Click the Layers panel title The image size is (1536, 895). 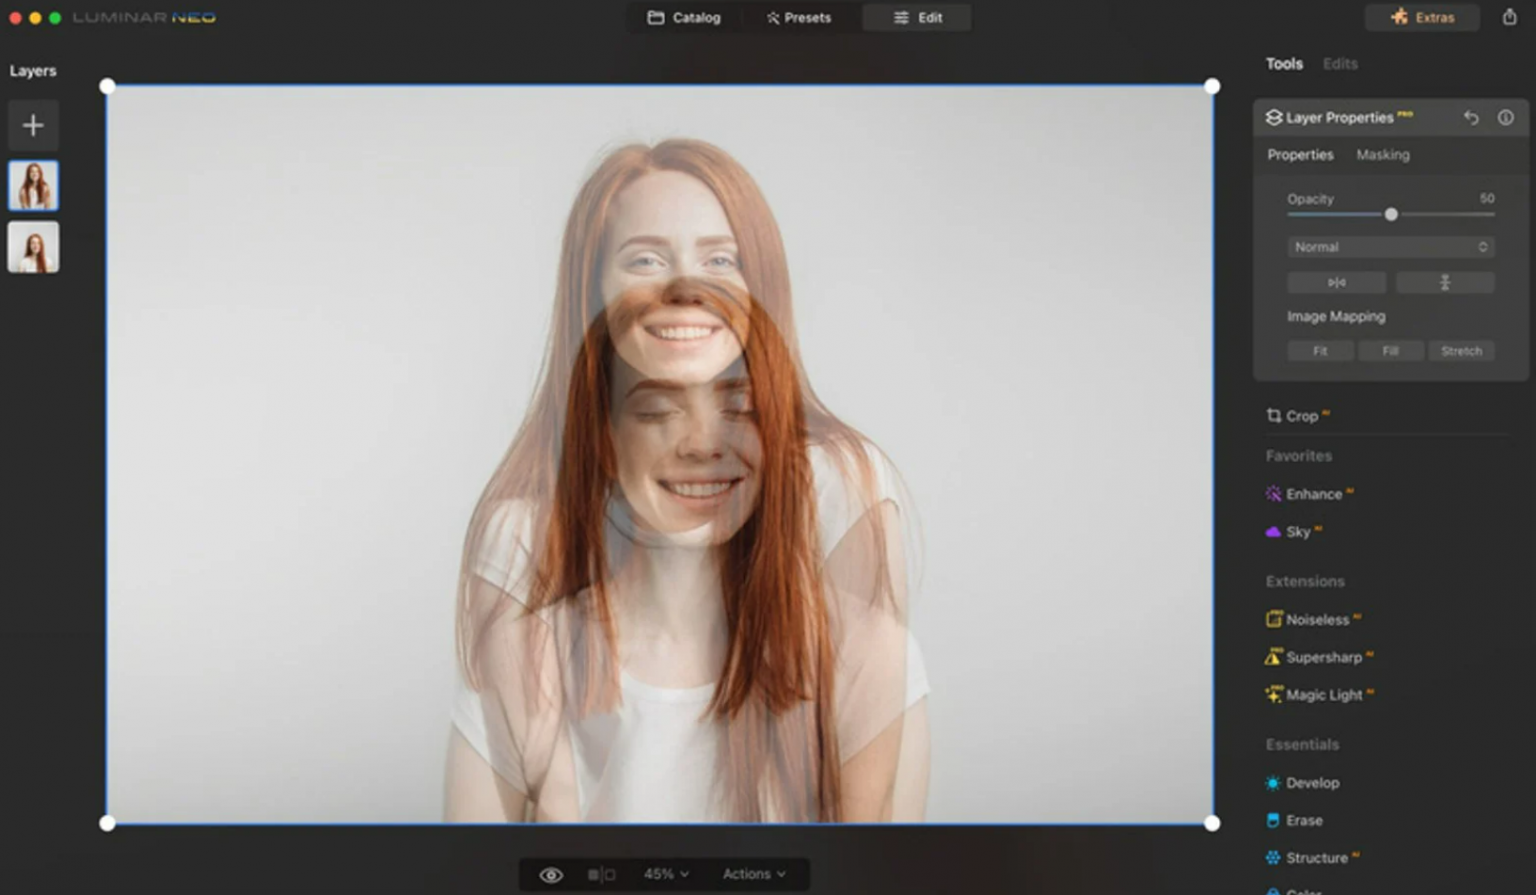tap(33, 71)
